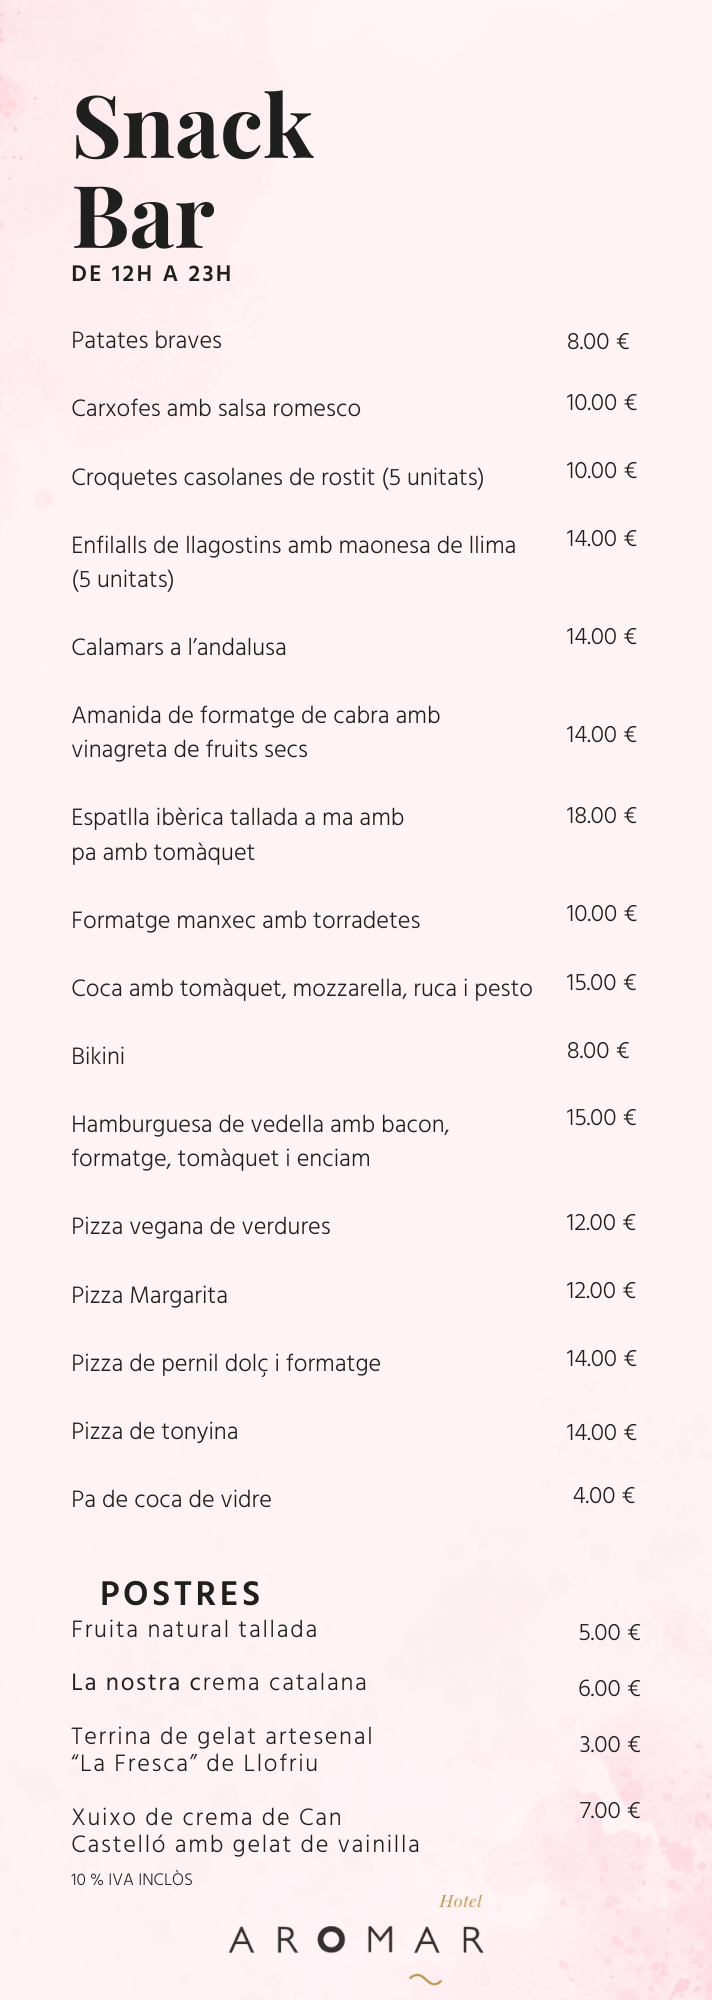Click the 18.00 € price for Espatlla ibèrica
This screenshot has height=2000, width=712.
[601, 815]
